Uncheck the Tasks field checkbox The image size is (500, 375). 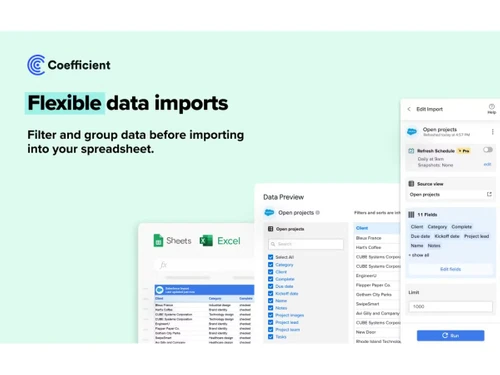point(270,337)
